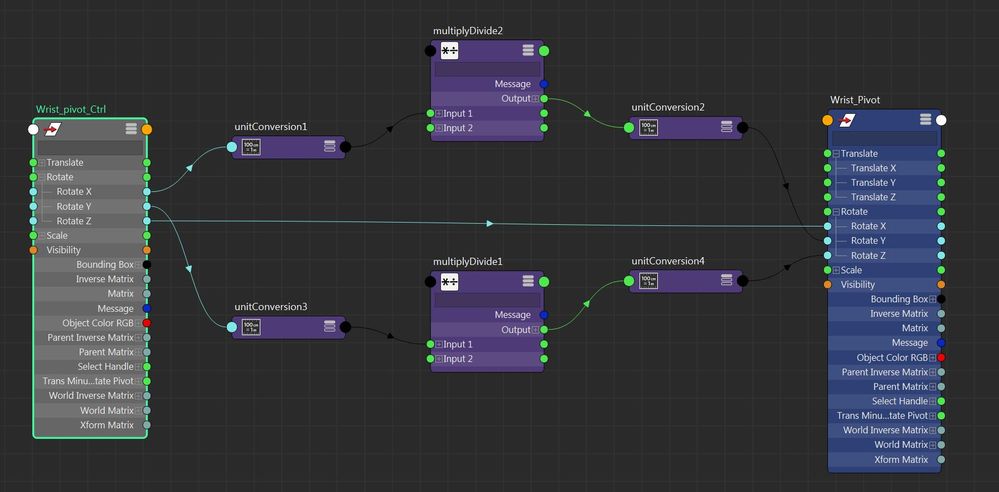Click green output port on multiplyDivide2 header
The width and height of the screenshot is (999, 492).
tap(543, 51)
